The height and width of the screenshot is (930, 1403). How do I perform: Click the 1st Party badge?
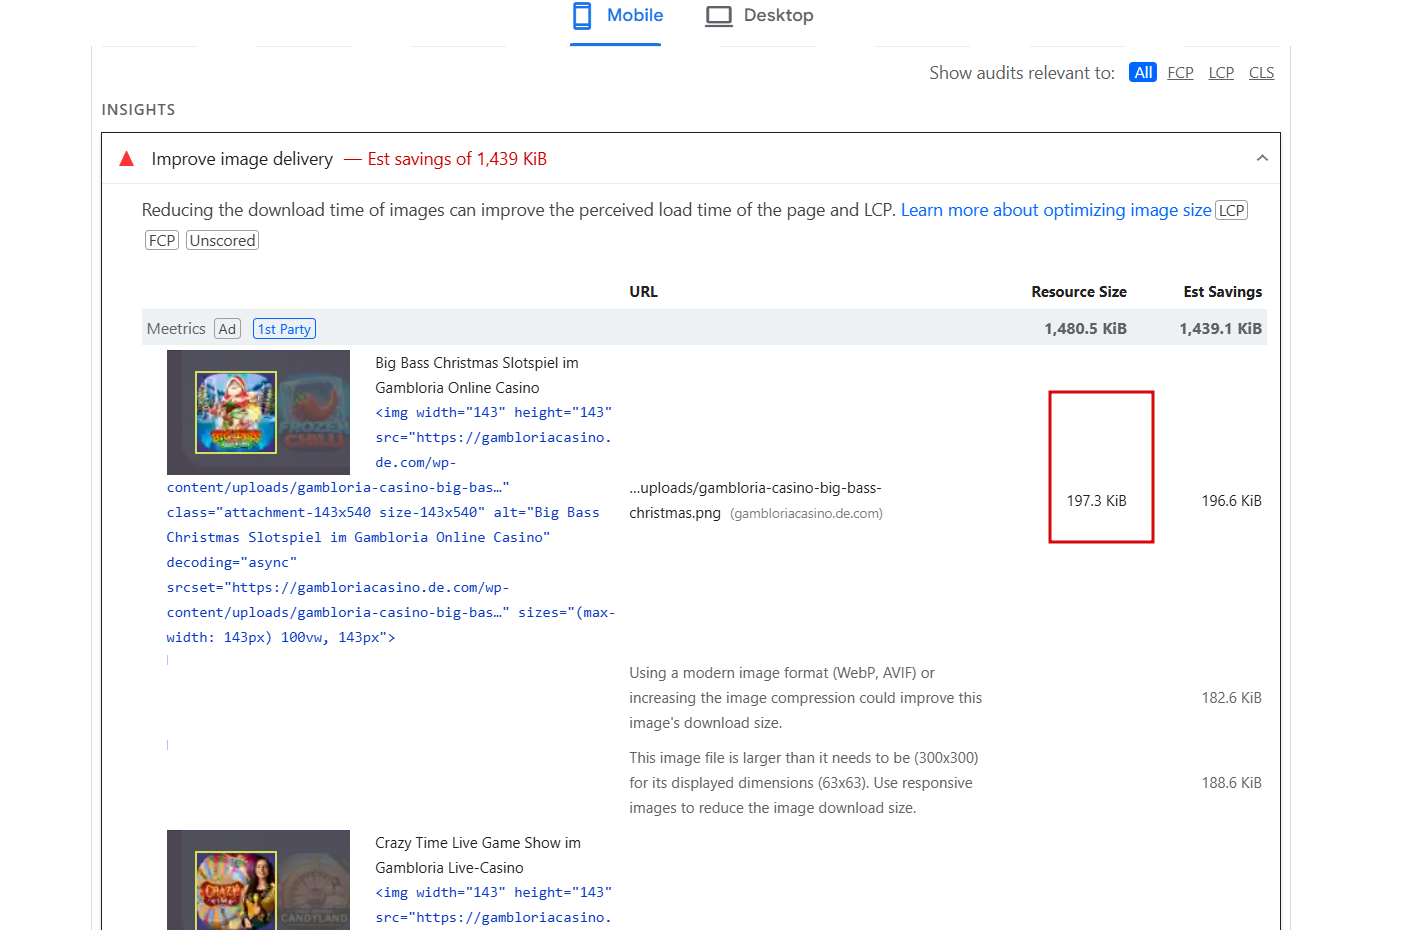(284, 329)
